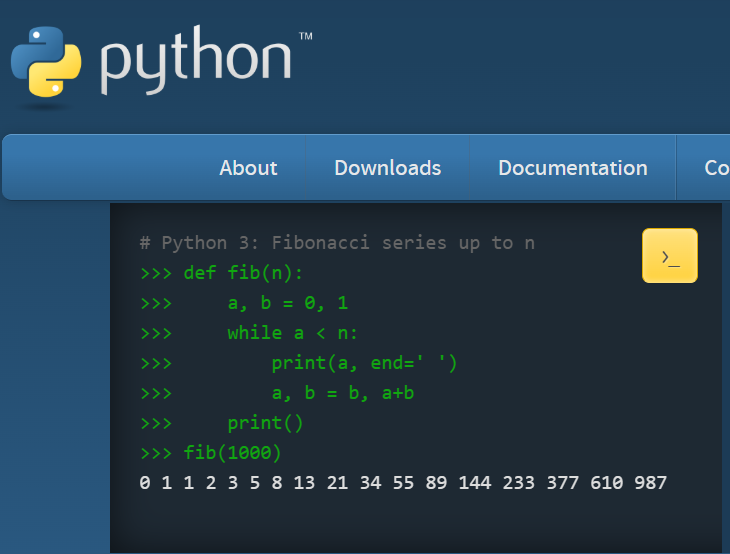Click the code line "print(a, end=' ')"

(x=364, y=363)
